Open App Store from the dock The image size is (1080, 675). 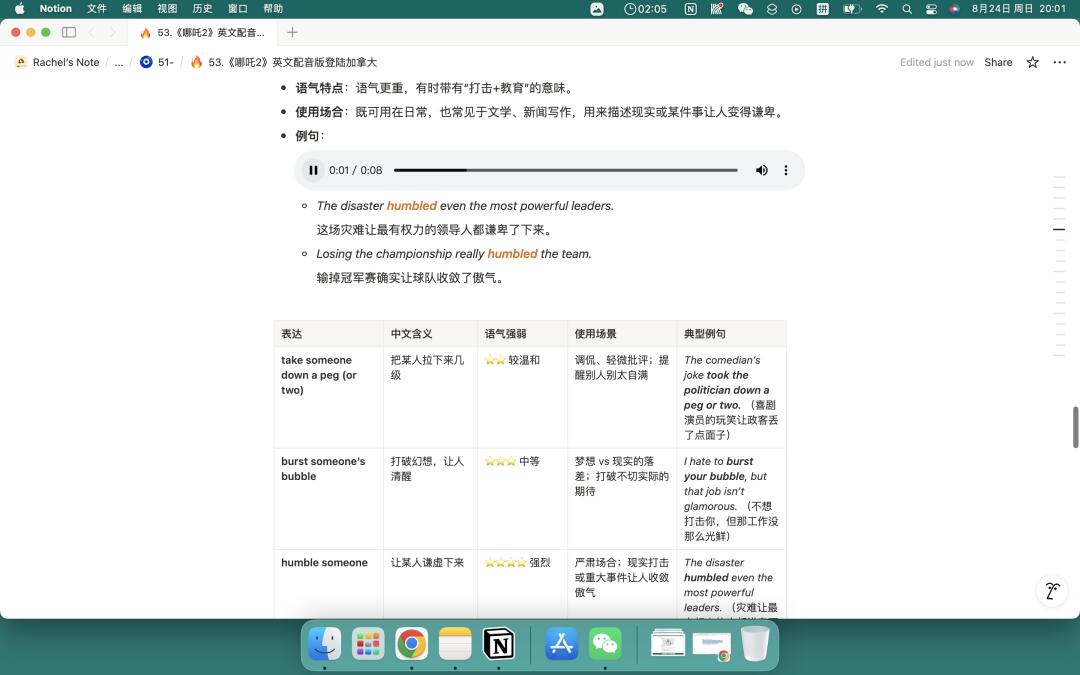pos(561,644)
